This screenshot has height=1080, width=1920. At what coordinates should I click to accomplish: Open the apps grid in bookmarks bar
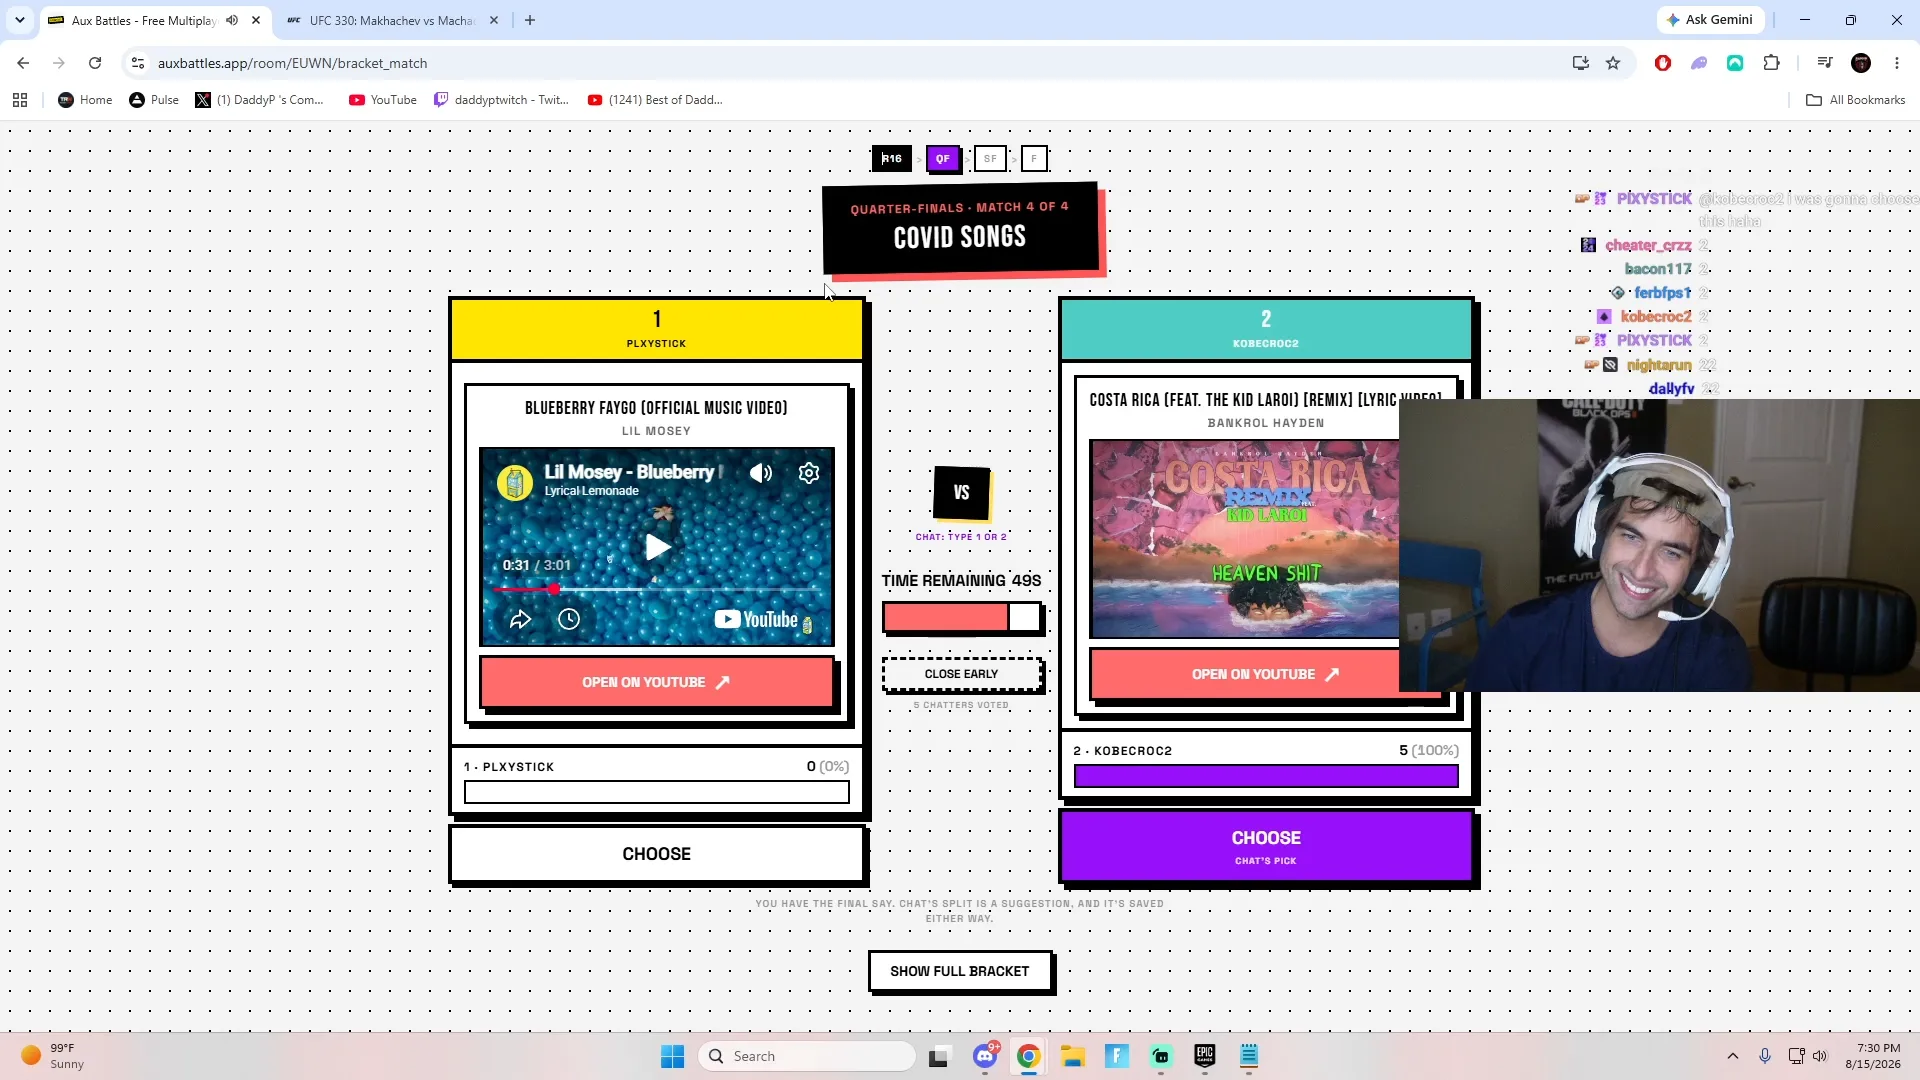point(20,100)
